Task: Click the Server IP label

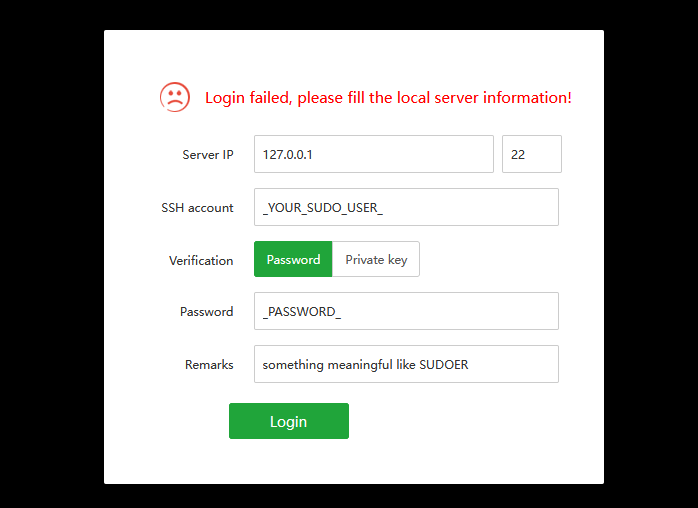Action: pyautogui.click(x=207, y=155)
